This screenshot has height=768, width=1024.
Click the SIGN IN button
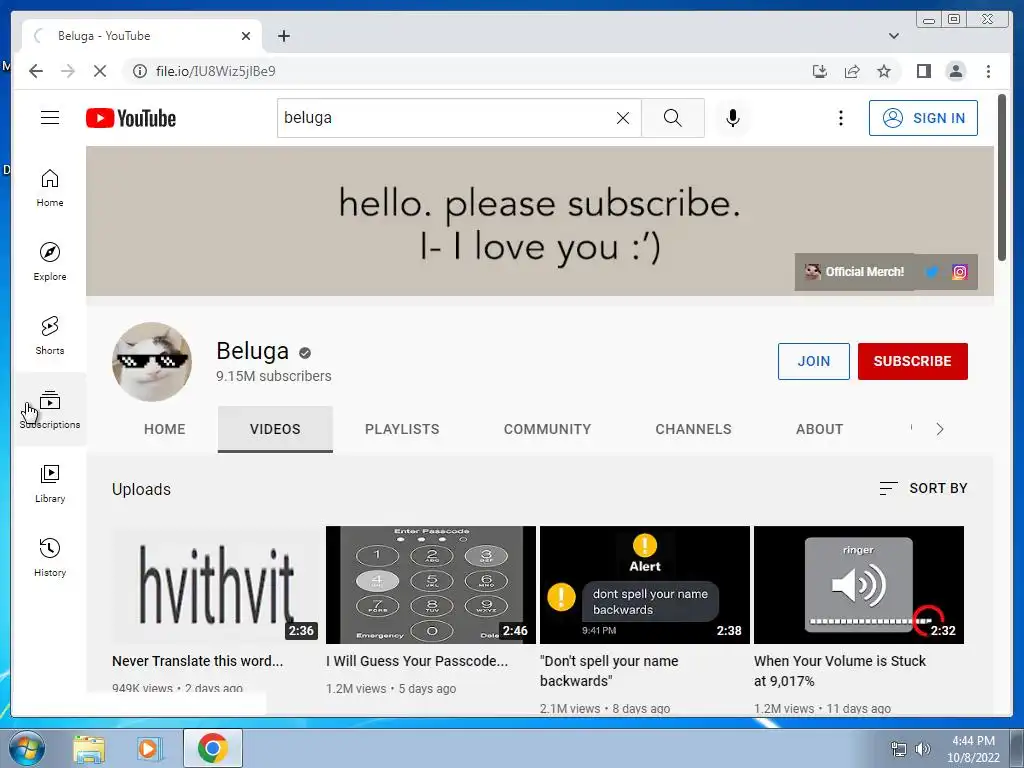[923, 118]
